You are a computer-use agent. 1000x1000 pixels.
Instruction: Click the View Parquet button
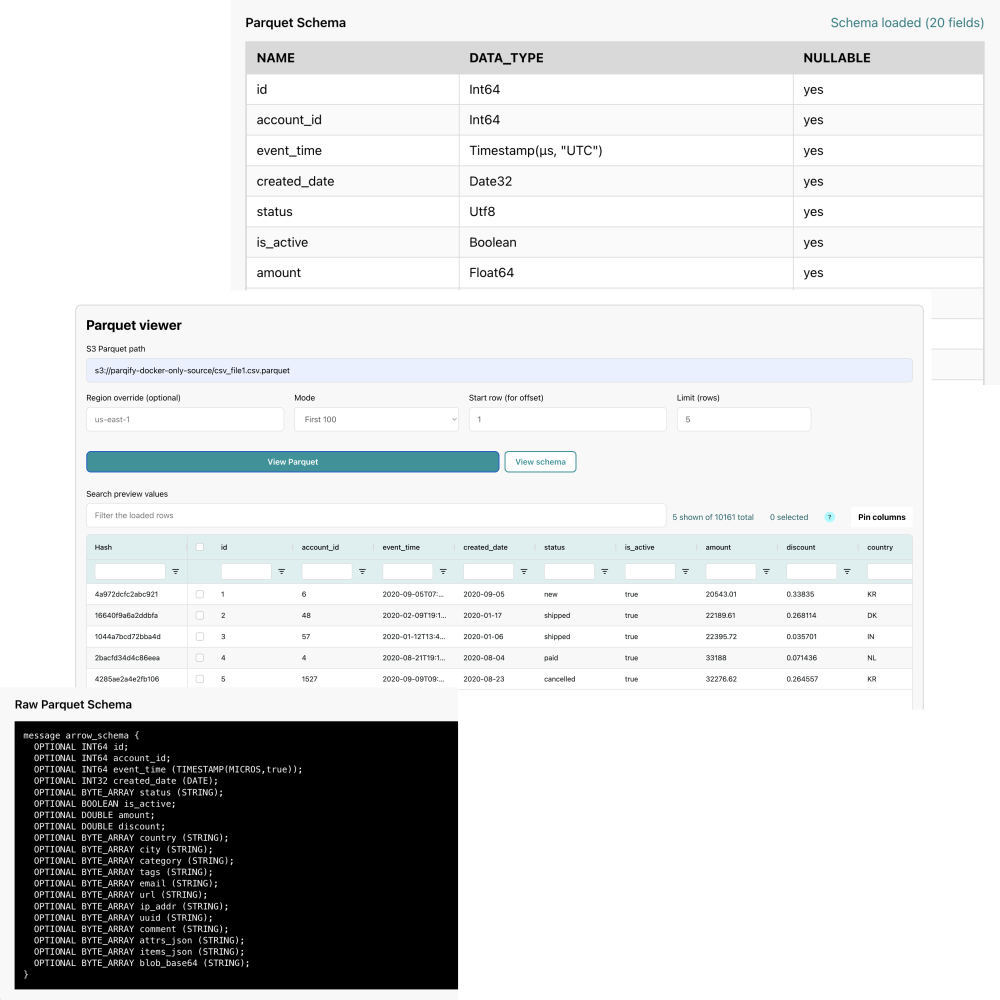click(293, 462)
